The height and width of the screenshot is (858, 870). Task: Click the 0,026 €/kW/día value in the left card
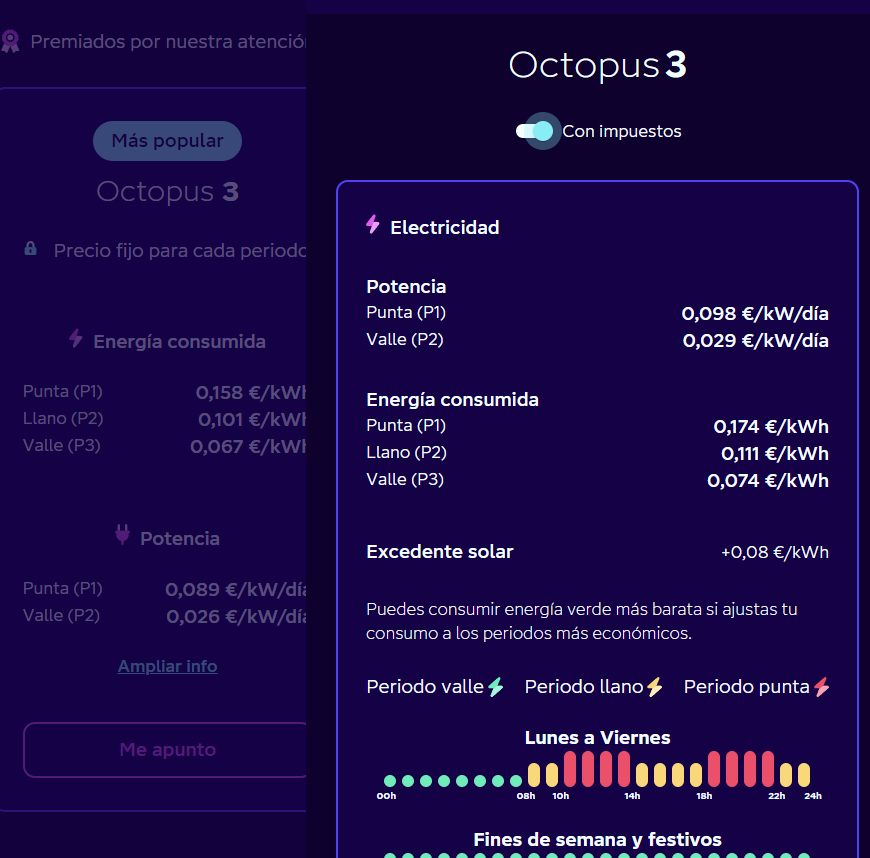point(236,617)
